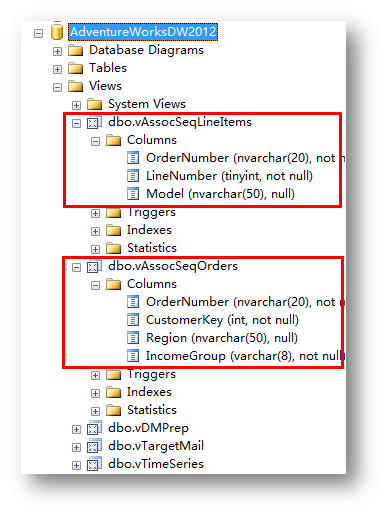This screenshot has height=516, width=388.
Task: Collapse Columns under vAssocSeqOrders
Action: coord(95,285)
